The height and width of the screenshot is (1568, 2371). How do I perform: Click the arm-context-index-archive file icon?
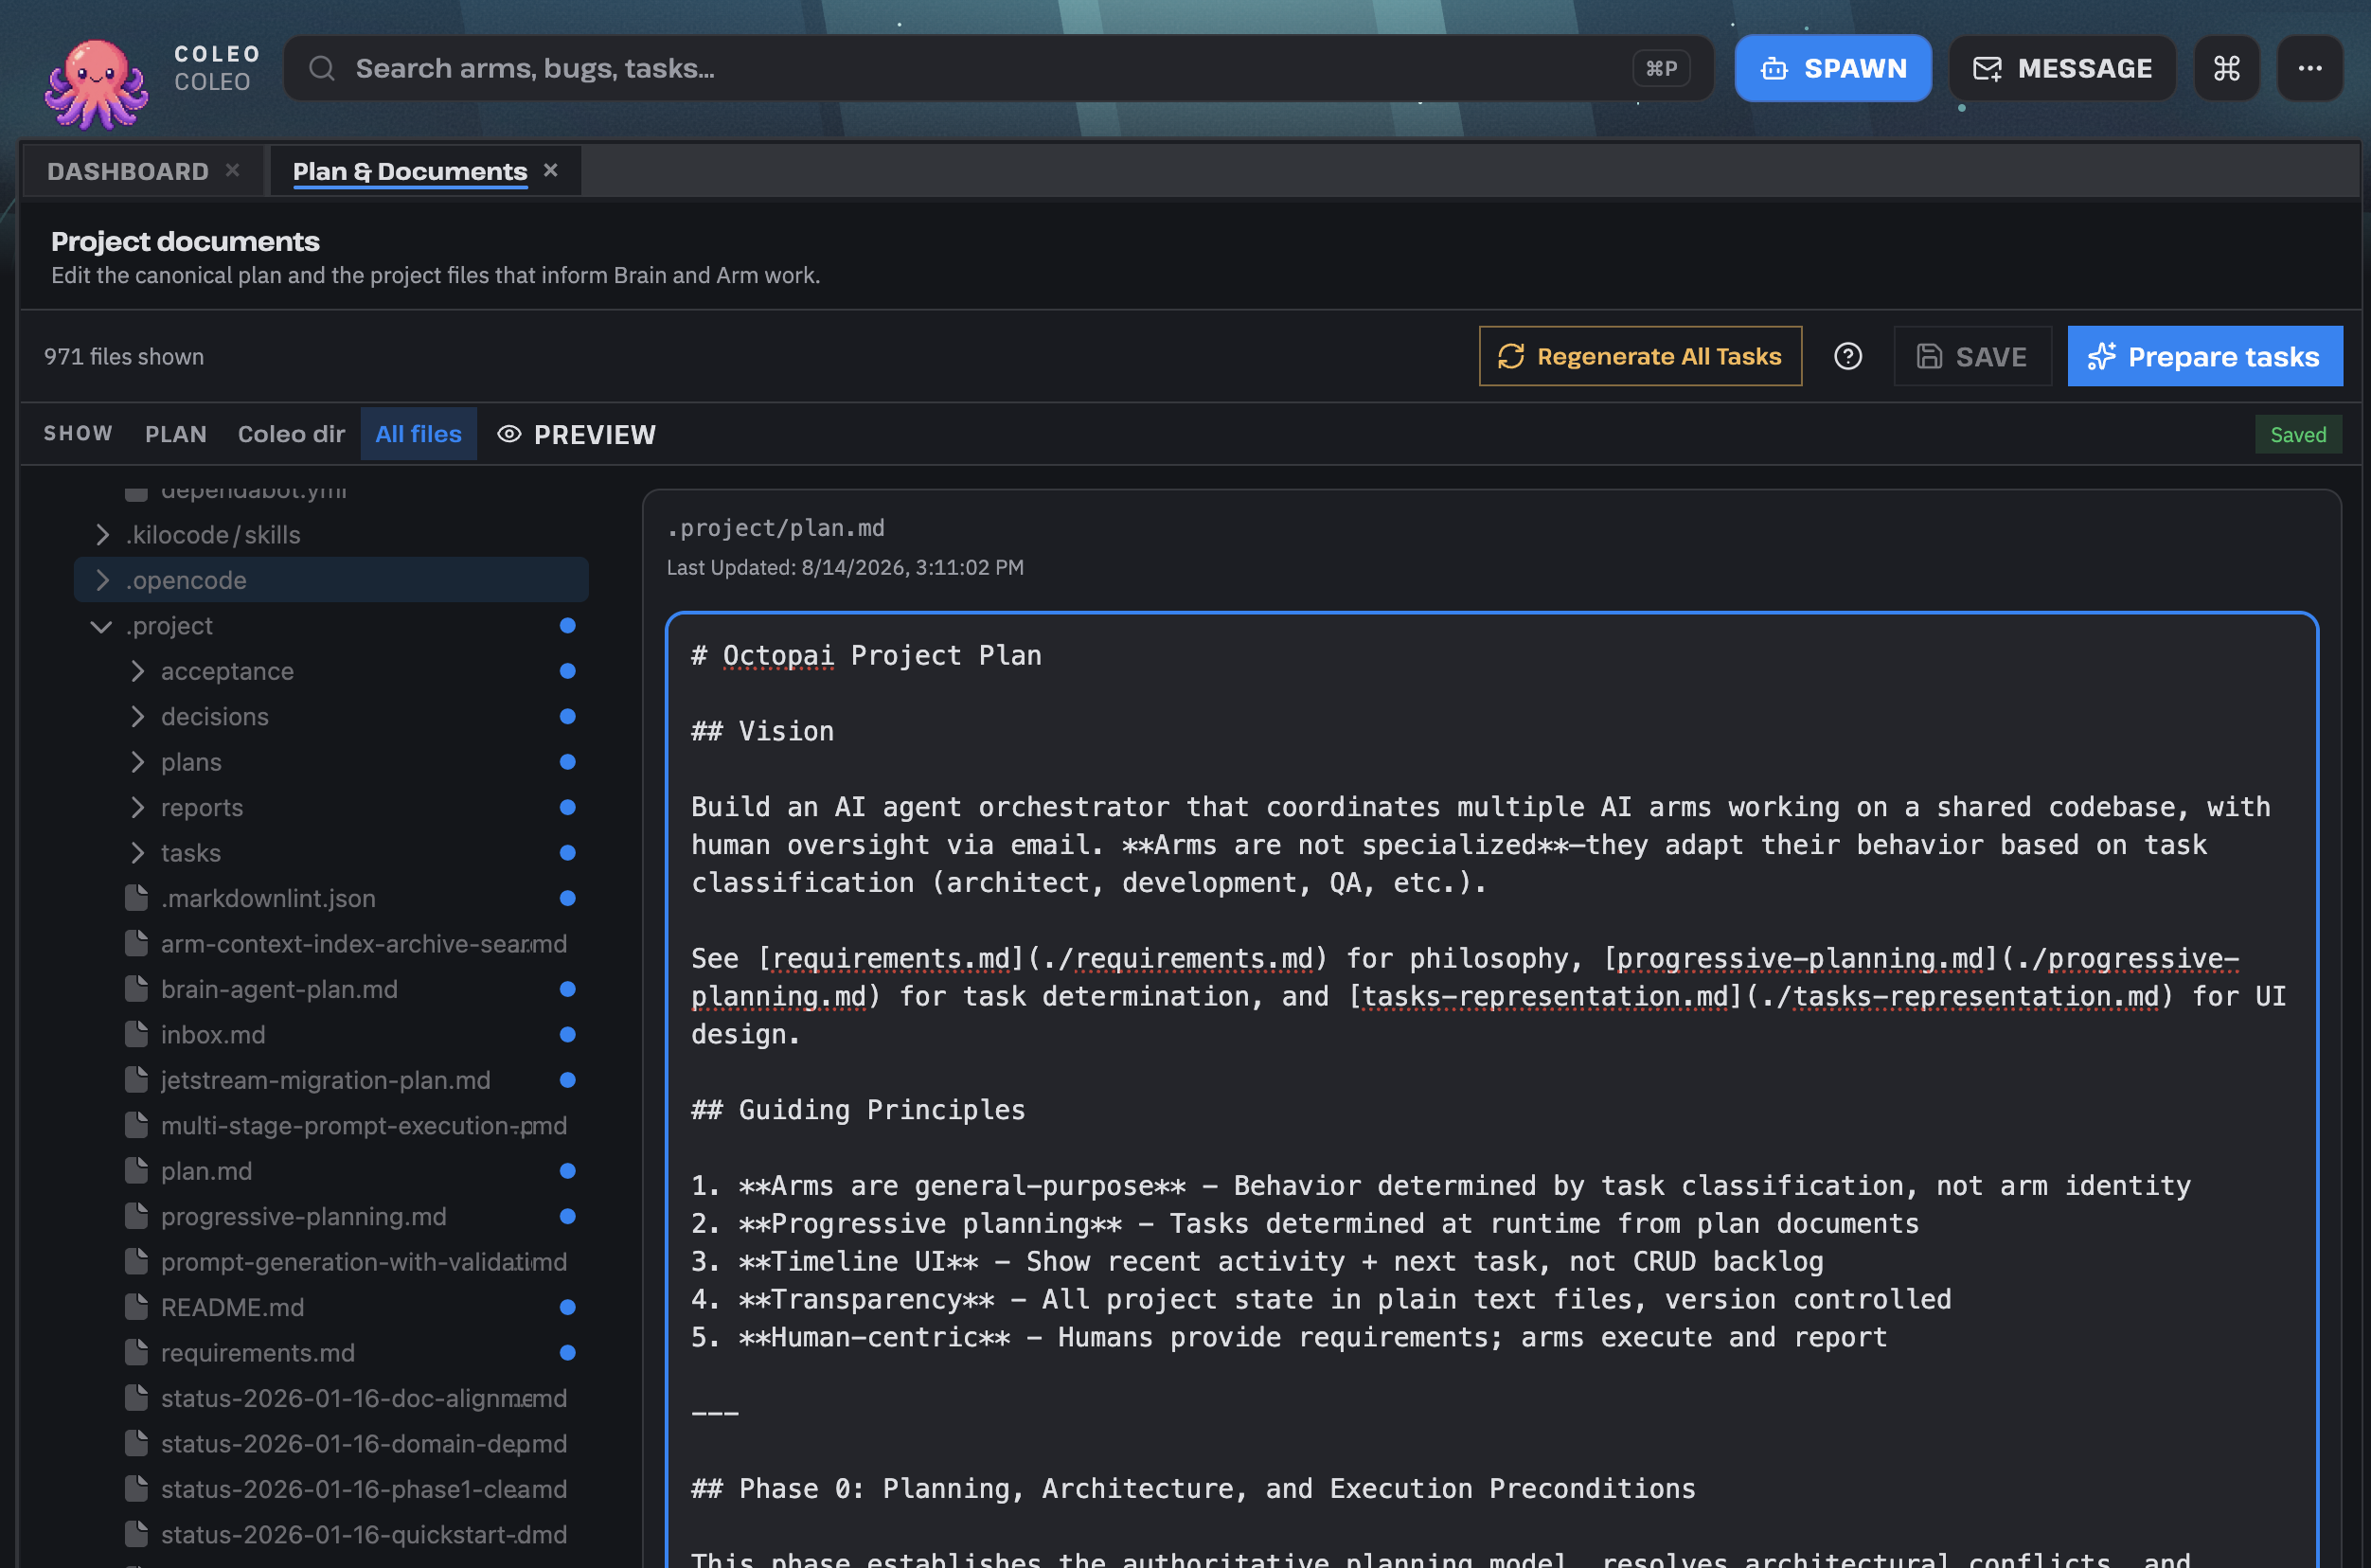pos(137,943)
